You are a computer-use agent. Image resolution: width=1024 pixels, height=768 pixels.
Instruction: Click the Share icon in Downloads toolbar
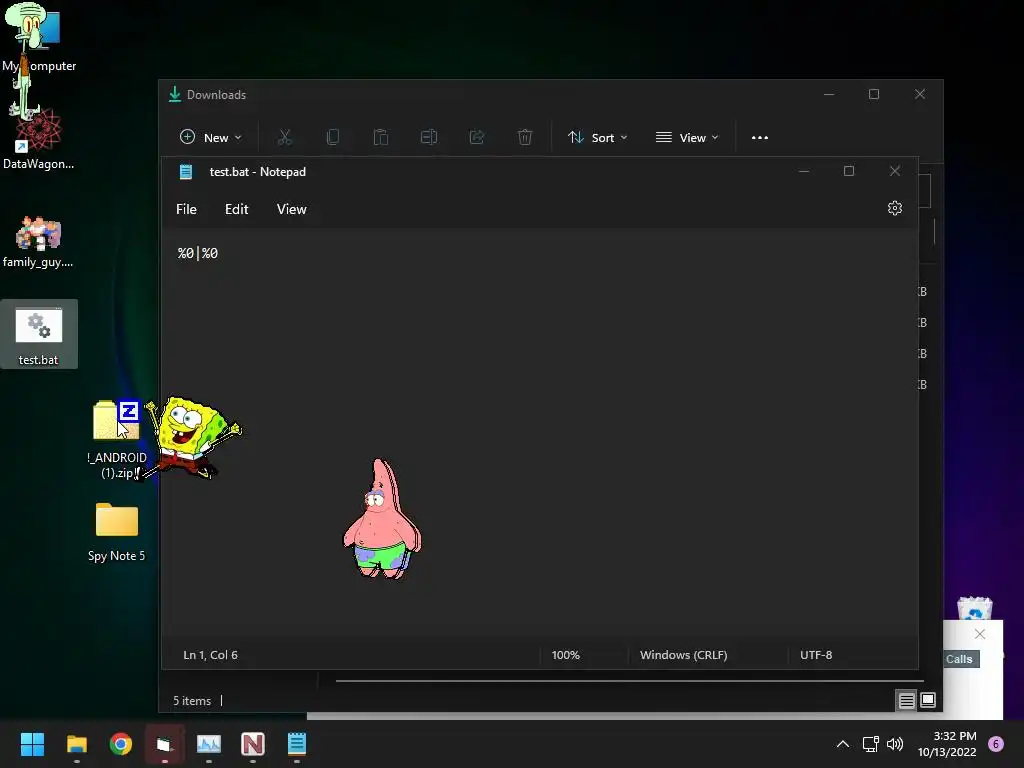(x=477, y=137)
